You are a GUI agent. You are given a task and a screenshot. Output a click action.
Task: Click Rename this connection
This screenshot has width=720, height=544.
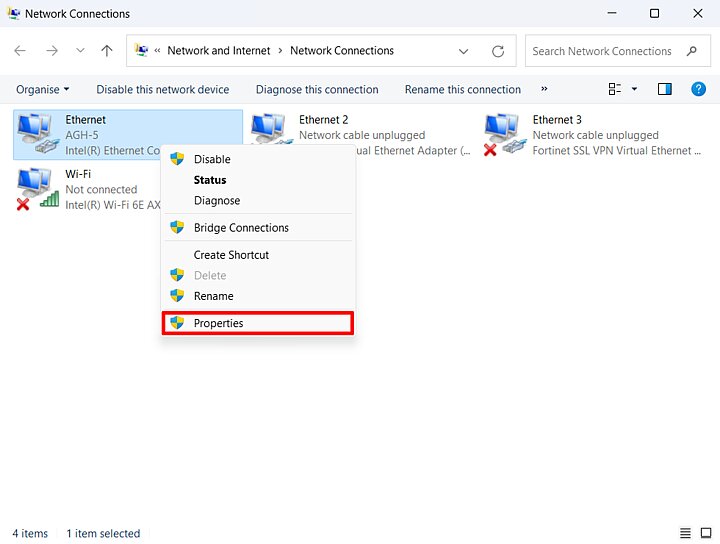click(x=463, y=90)
